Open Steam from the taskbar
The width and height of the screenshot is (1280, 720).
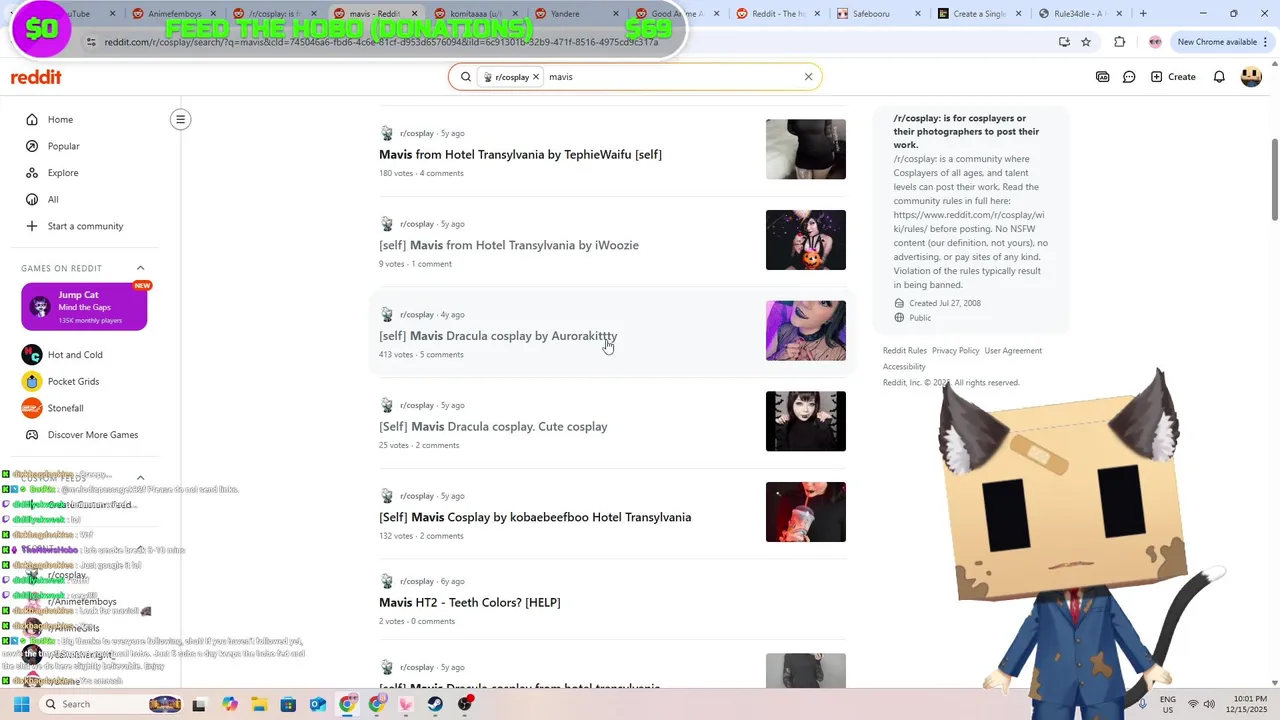[435, 704]
